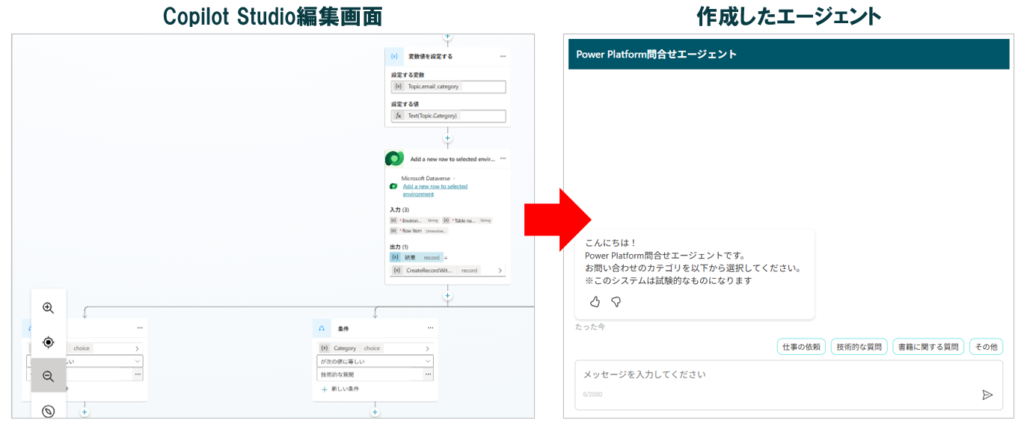Screen dimensions: 1024x426
Task: Click the 結果 record output variable chip
Action: click(416, 257)
